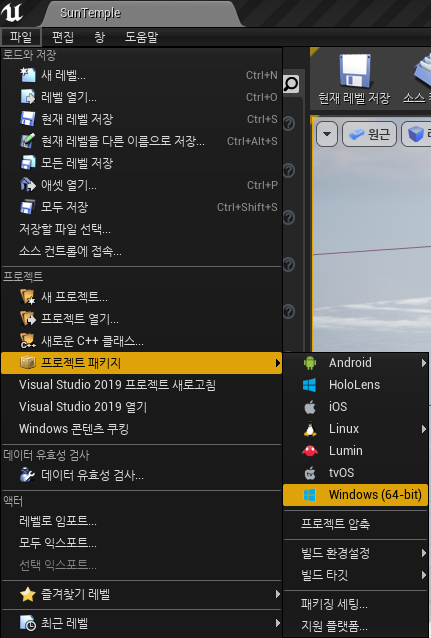Open the 편집 menu
Image resolution: width=431 pixels, height=638 pixels.
(63, 37)
